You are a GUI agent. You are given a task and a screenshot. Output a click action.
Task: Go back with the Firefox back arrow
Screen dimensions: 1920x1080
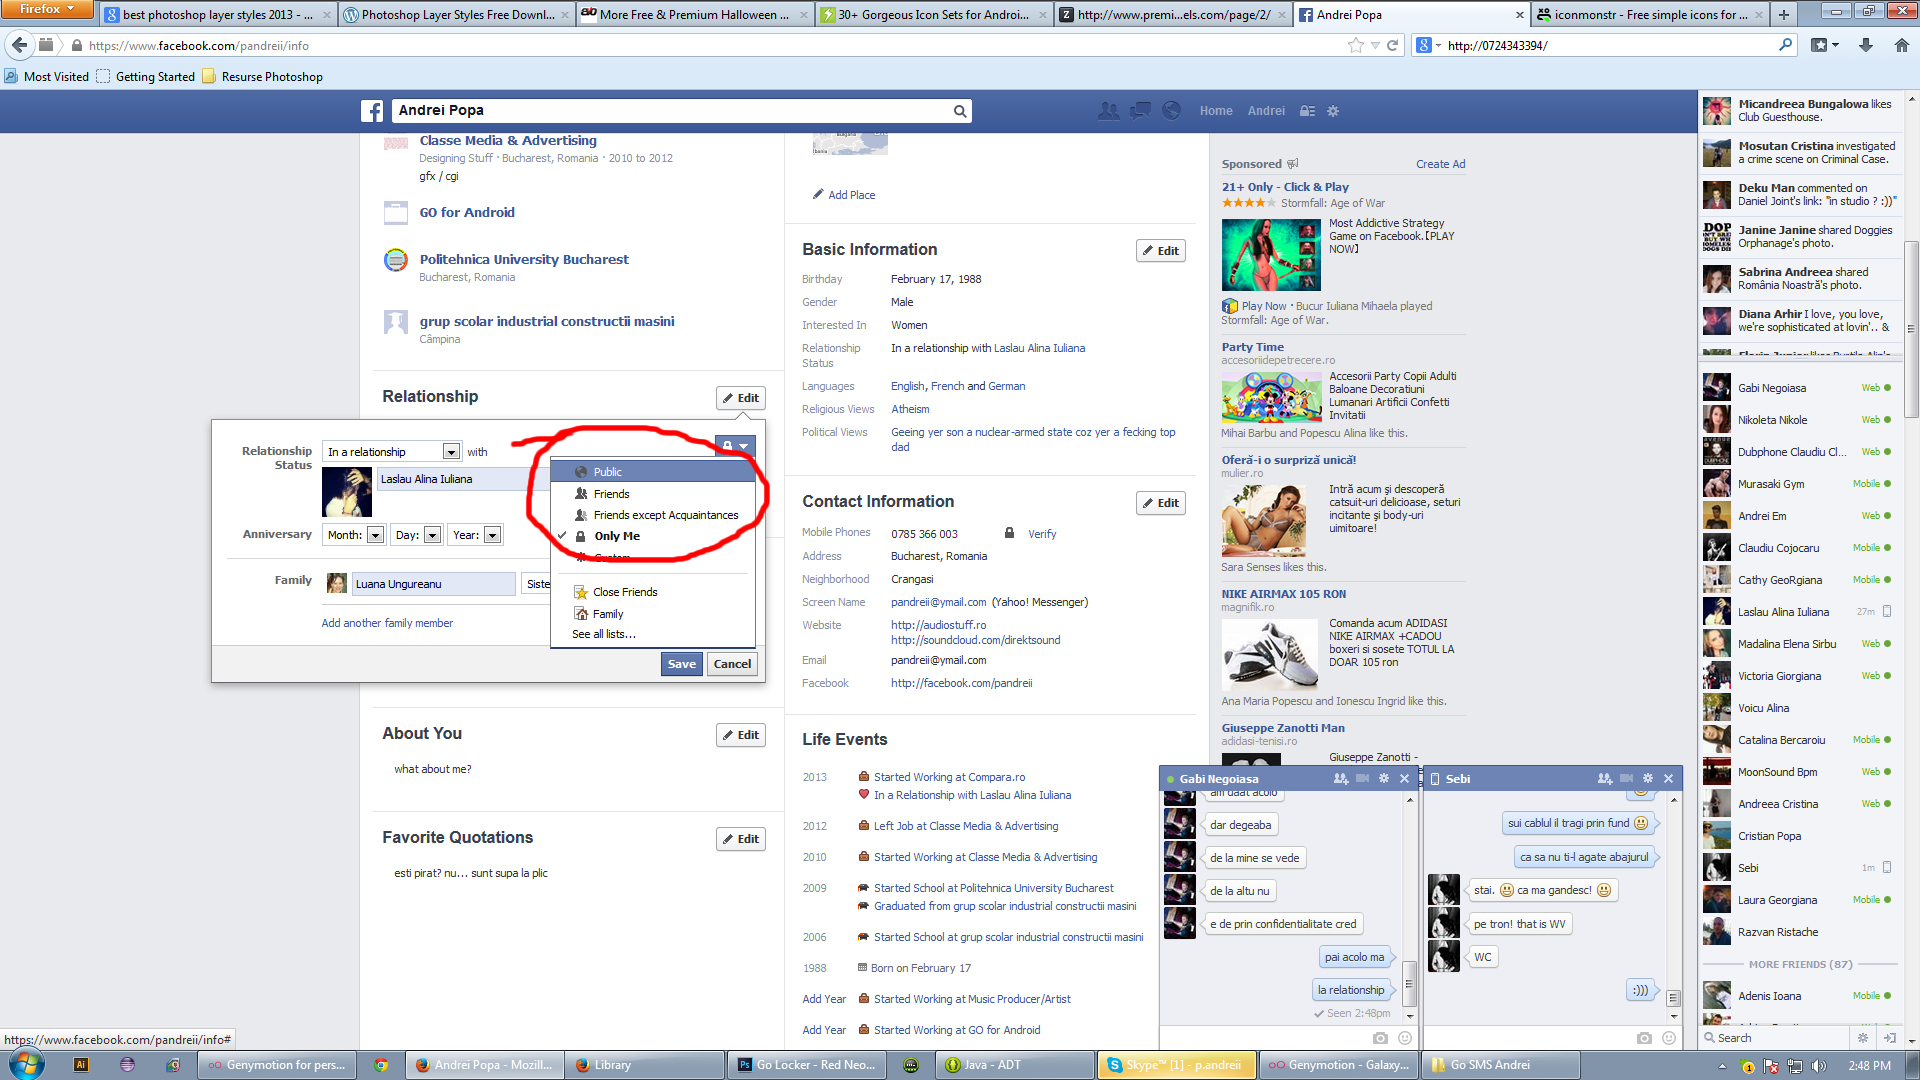(x=19, y=45)
